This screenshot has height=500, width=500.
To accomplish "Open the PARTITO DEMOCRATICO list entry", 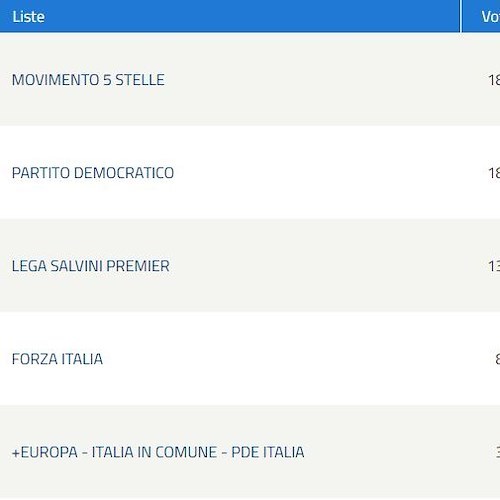I will tap(93, 173).
